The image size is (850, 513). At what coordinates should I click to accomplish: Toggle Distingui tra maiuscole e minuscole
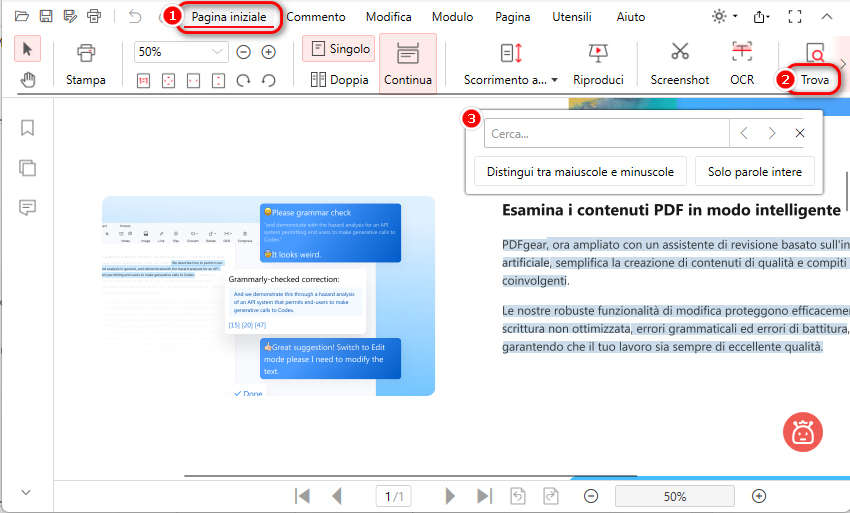pos(580,171)
